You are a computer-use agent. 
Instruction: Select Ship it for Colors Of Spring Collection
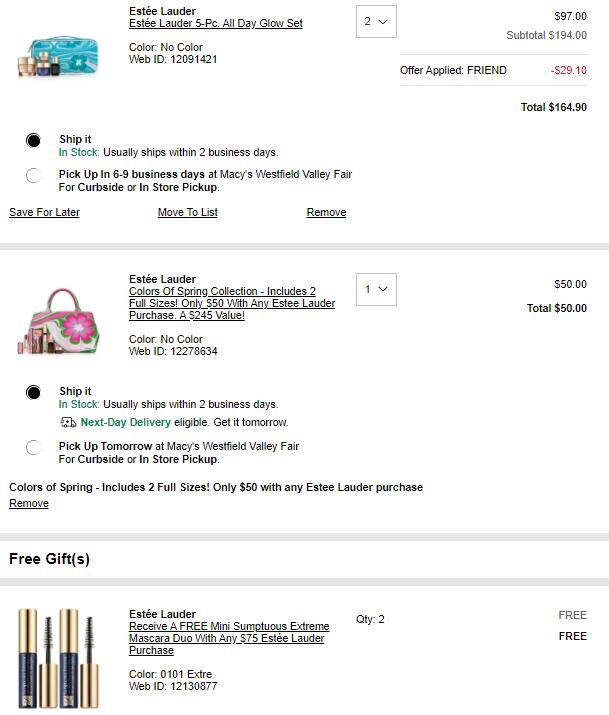[x=34, y=393]
